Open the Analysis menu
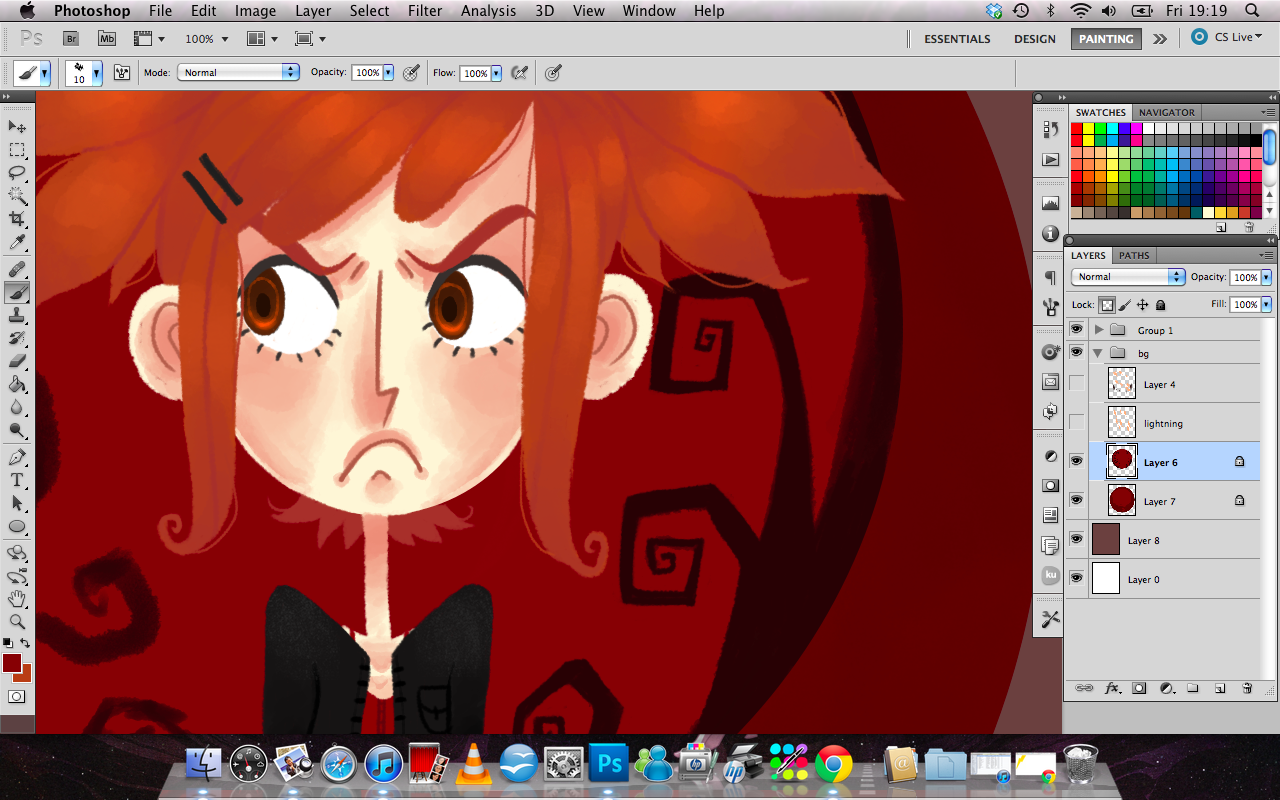Image resolution: width=1280 pixels, height=800 pixels. [x=488, y=11]
